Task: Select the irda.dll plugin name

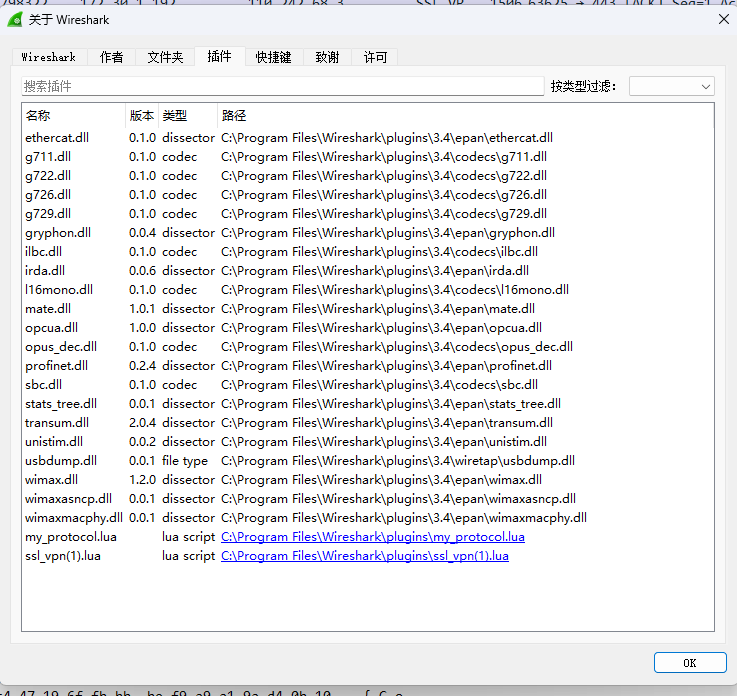Action: [x=45, y=271]
